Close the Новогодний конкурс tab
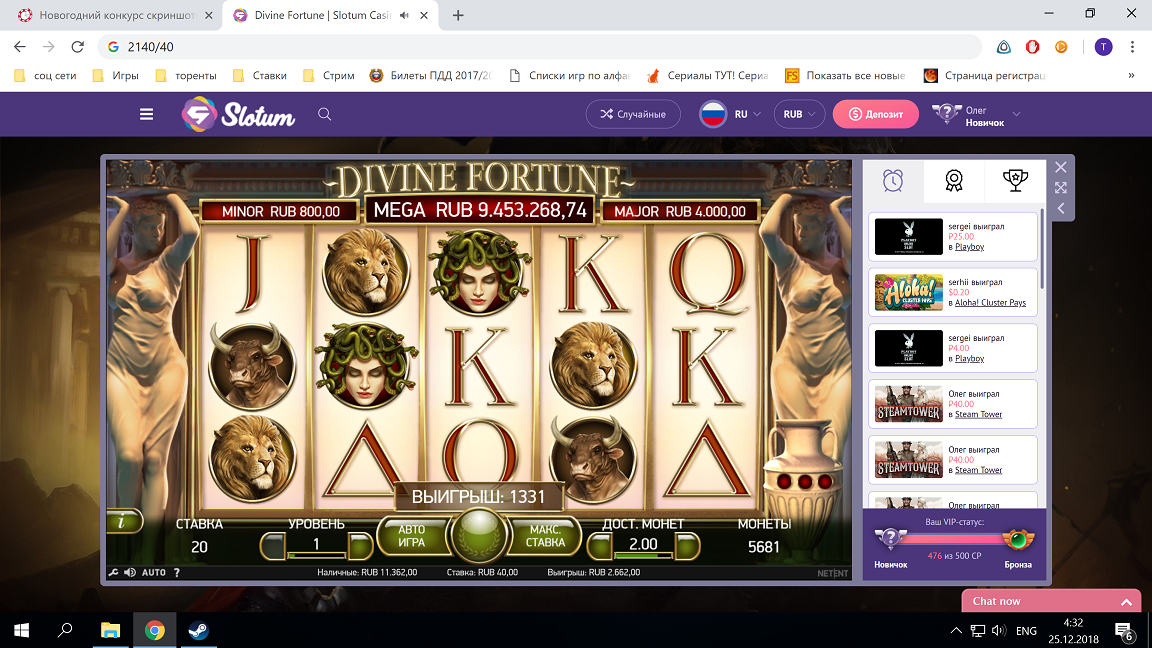Image resolution: width=1152 pixels, height=648 pixels. (209, 15)
